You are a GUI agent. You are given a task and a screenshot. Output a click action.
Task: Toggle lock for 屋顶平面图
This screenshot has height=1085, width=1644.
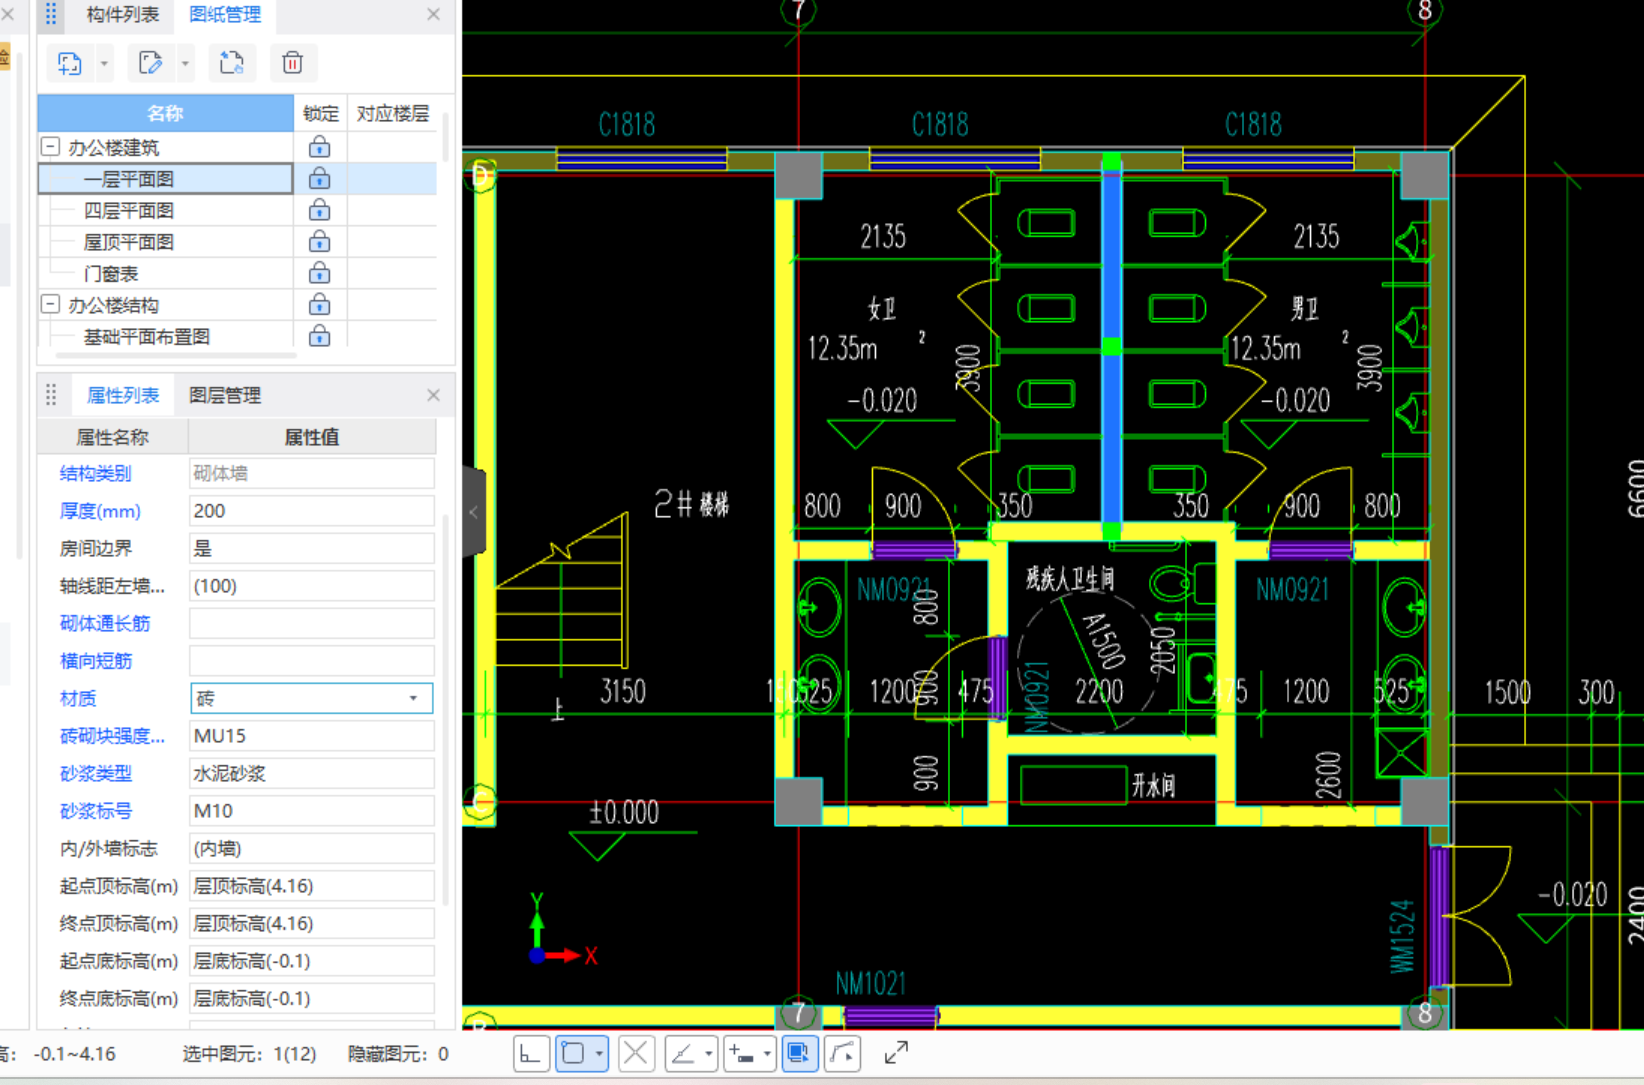point(319,242)
